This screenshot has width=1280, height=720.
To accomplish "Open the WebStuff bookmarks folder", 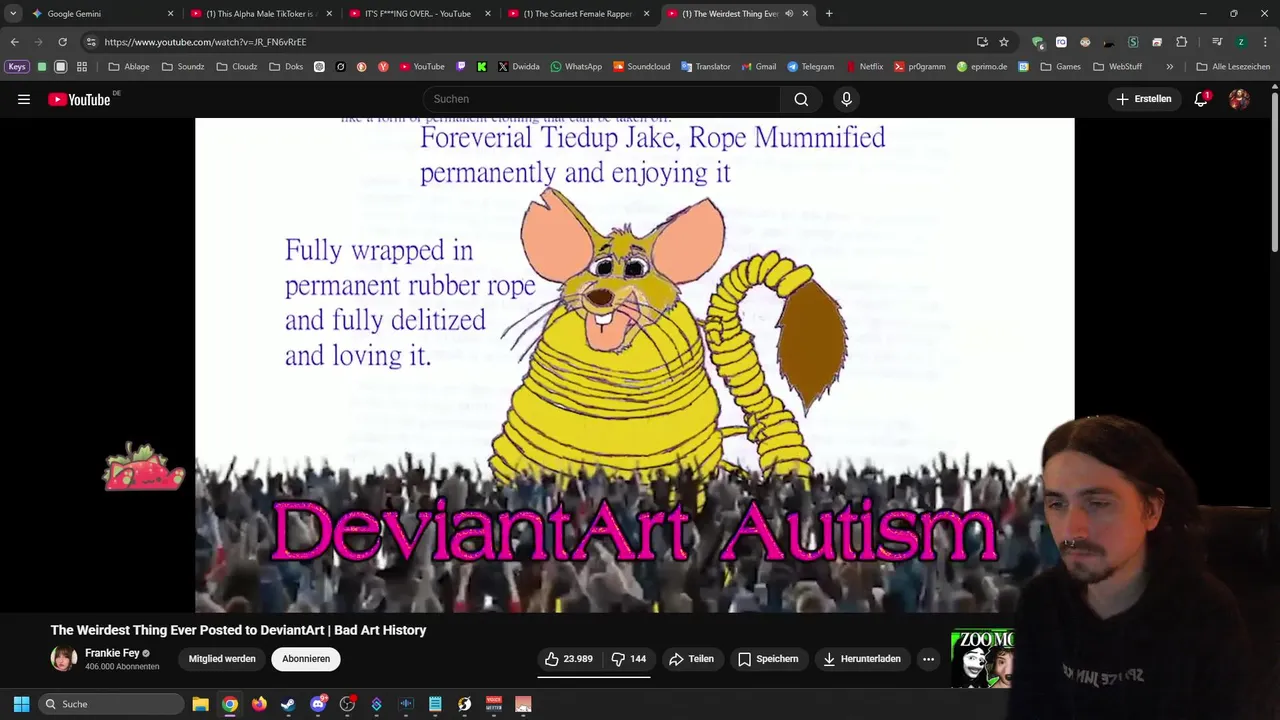I will [1118, 67].
